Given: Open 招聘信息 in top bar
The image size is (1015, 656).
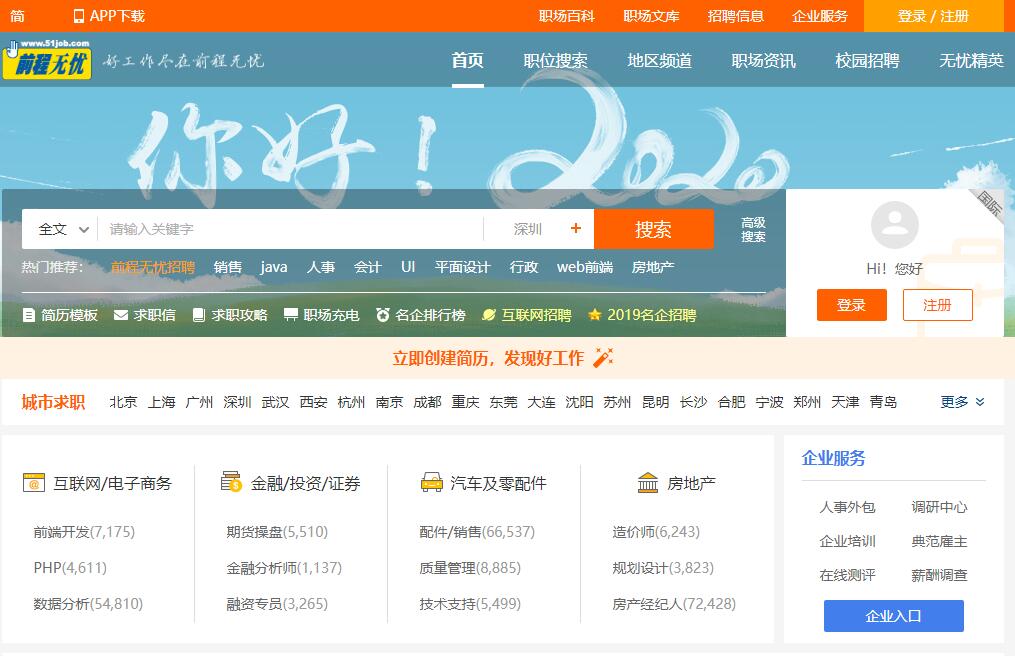Looking at the screenshot, I should (x=735, y=16).
